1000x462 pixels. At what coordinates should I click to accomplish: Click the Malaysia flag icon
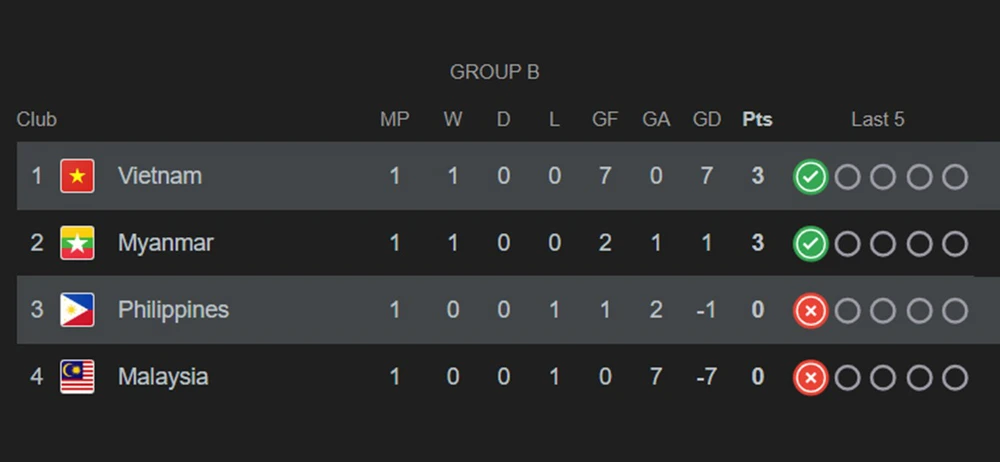pos(77,377)
